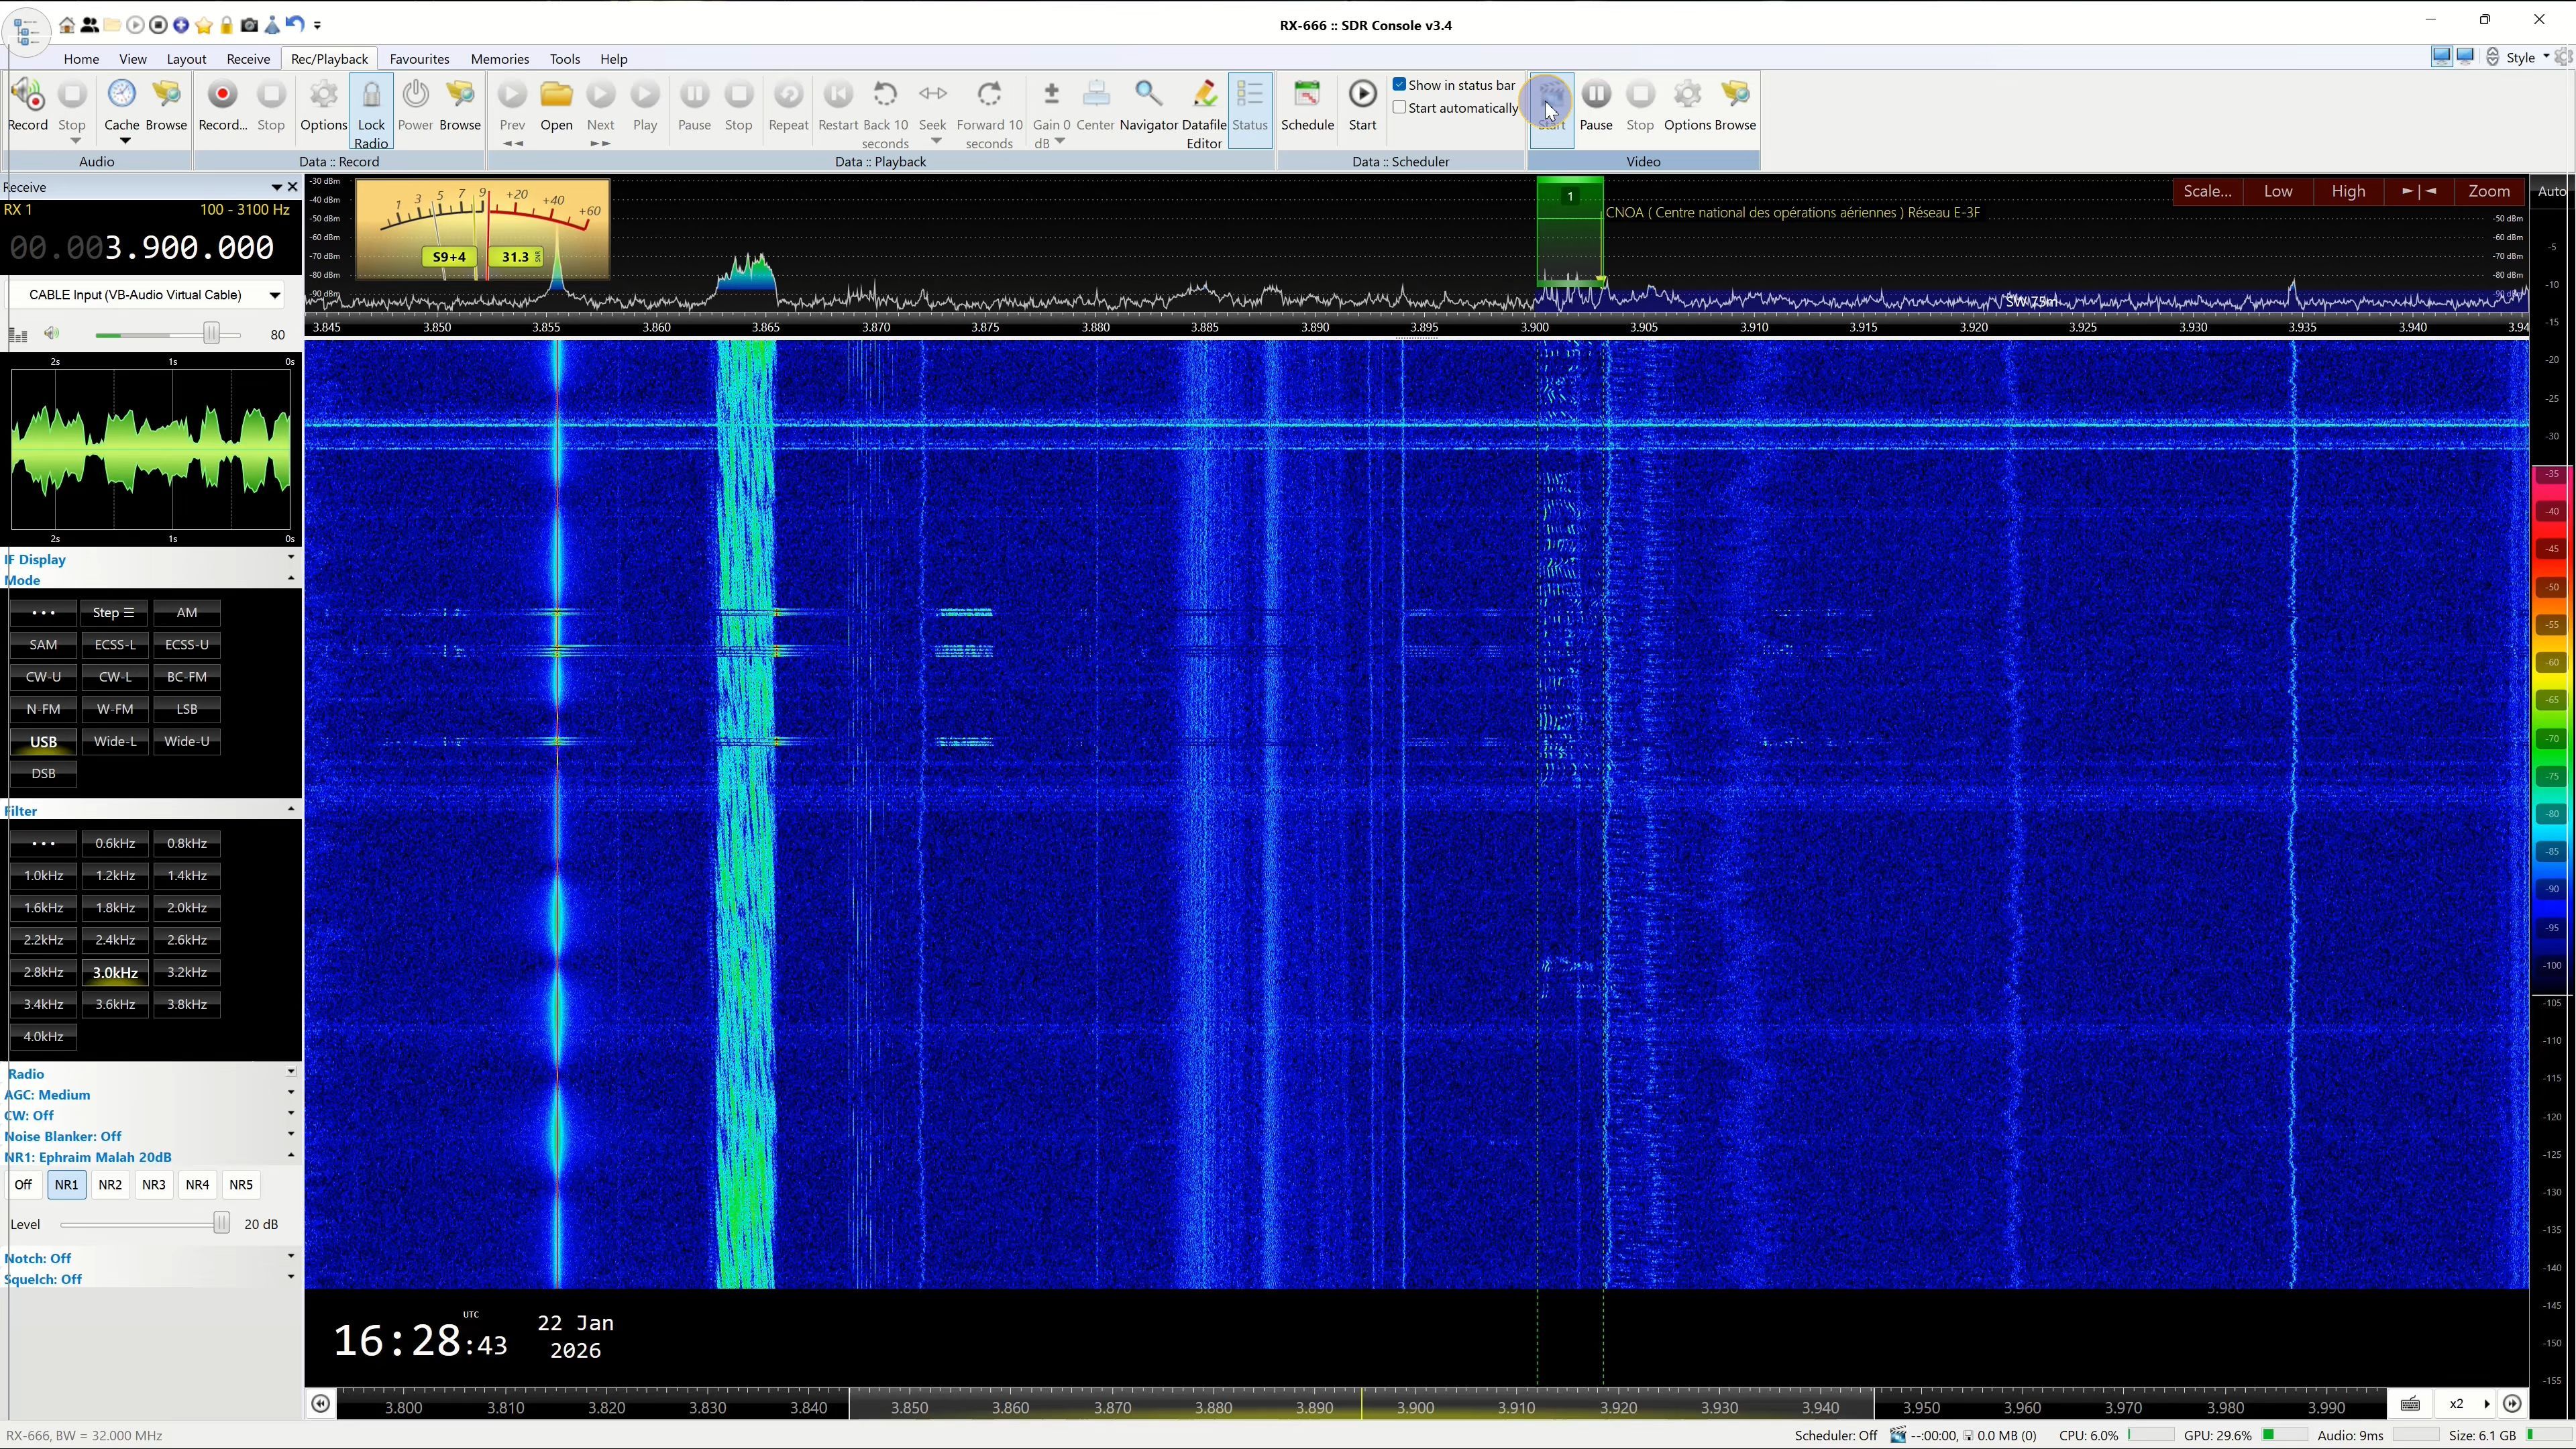Open the Memories ribbon tab
Image resolution: width=2576 pixels, height=1449 pixels.
pos(499,59)
